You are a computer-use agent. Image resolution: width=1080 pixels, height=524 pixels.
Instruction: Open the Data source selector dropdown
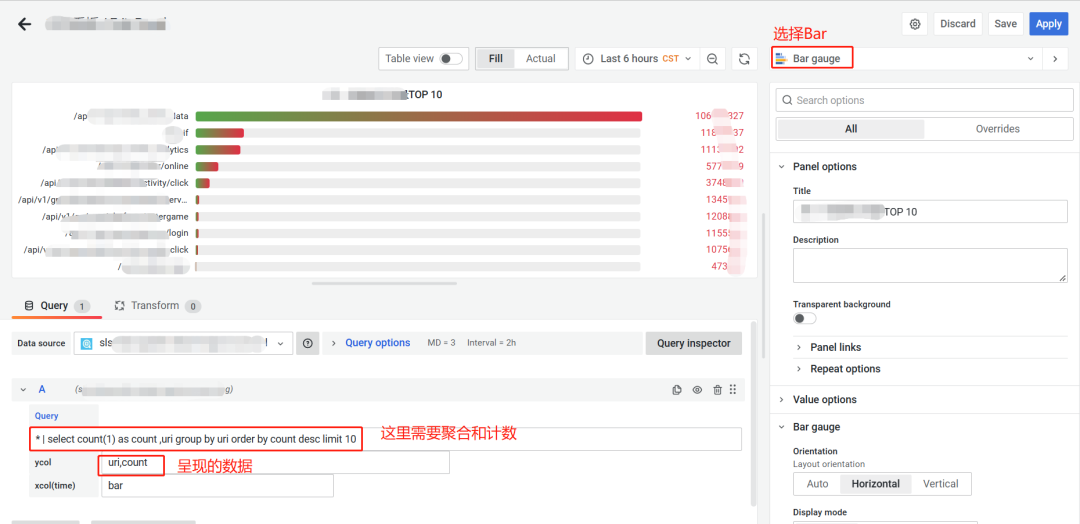(x=183, y=343)
